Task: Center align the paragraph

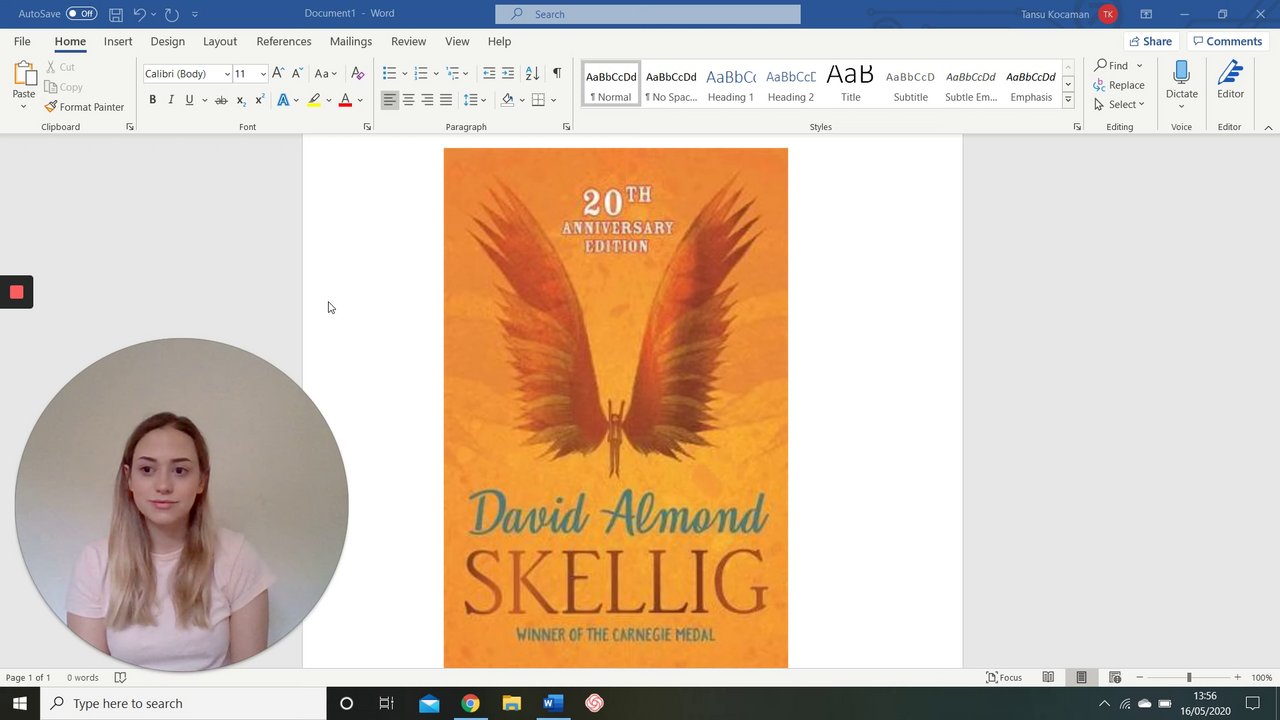Action: coord(408,100)
